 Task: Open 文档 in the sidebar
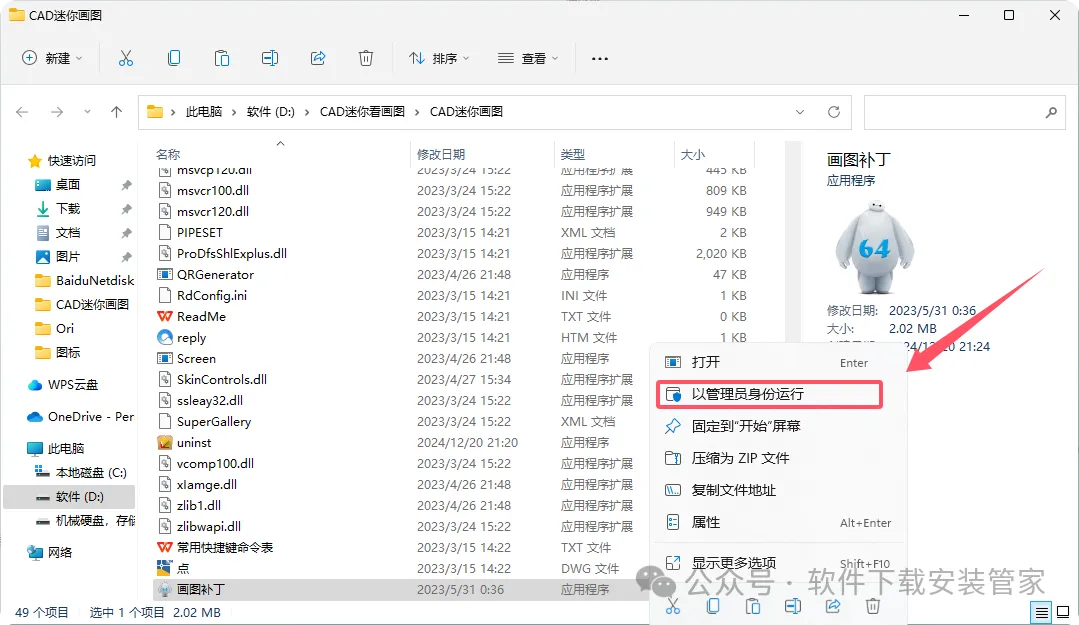[x=67, y=233]
